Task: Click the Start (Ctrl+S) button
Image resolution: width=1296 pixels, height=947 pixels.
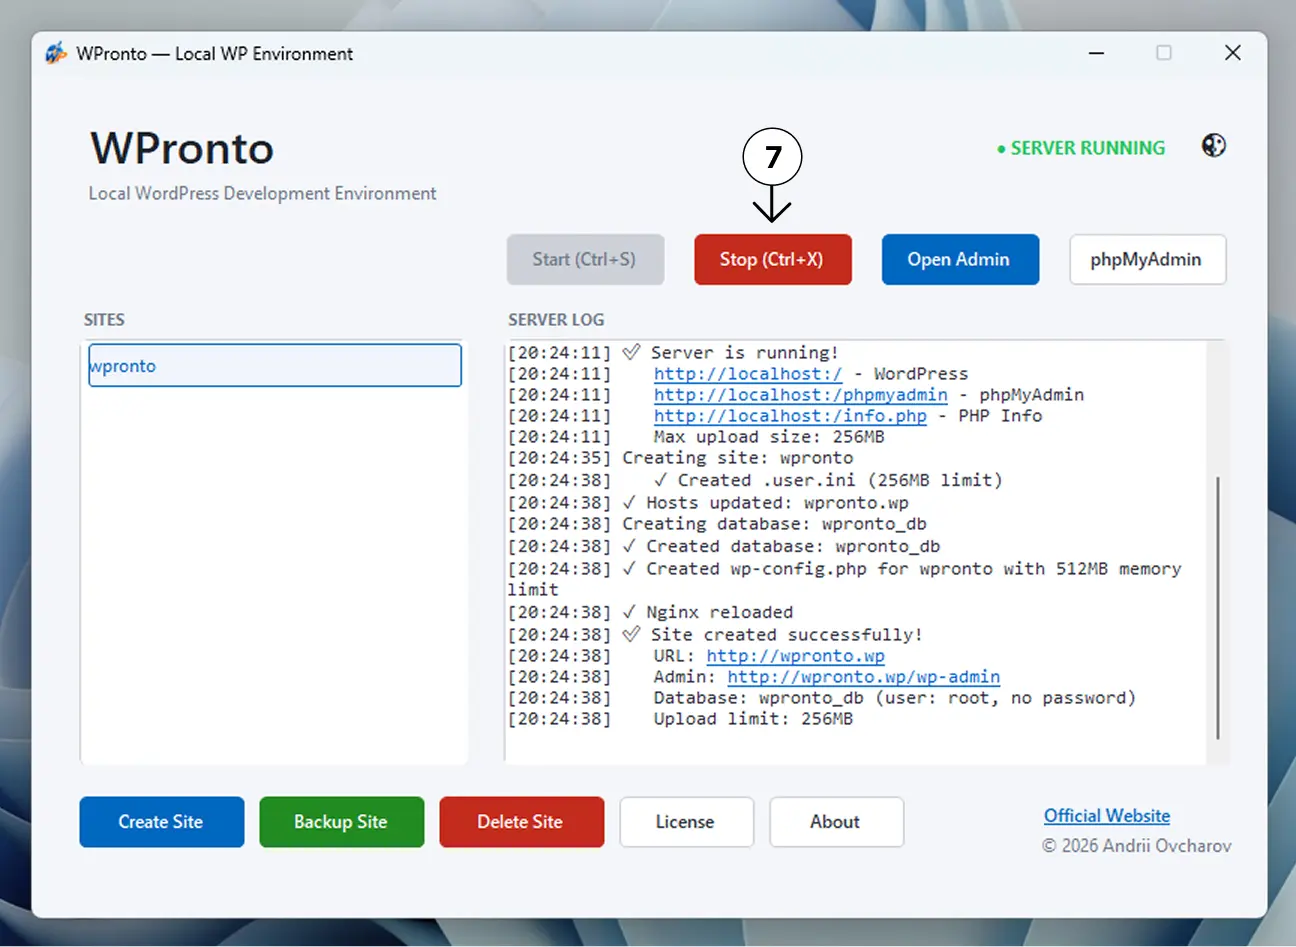Action: tap(585, 260)
